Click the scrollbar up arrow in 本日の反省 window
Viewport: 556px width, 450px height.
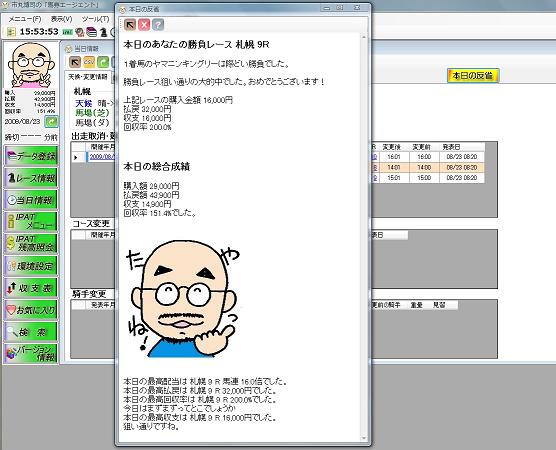click(x=364, y=37)
